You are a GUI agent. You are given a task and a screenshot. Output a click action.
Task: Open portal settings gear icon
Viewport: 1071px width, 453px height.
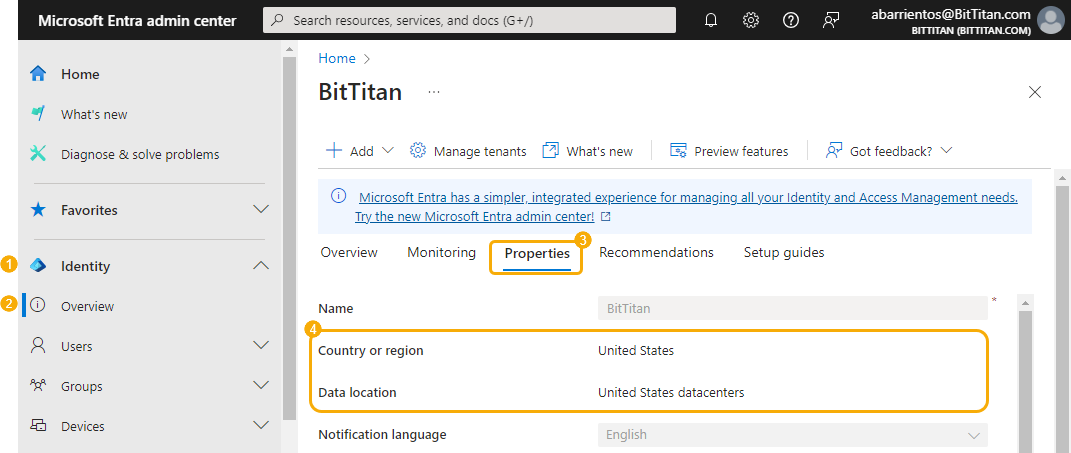coord(751,20)
